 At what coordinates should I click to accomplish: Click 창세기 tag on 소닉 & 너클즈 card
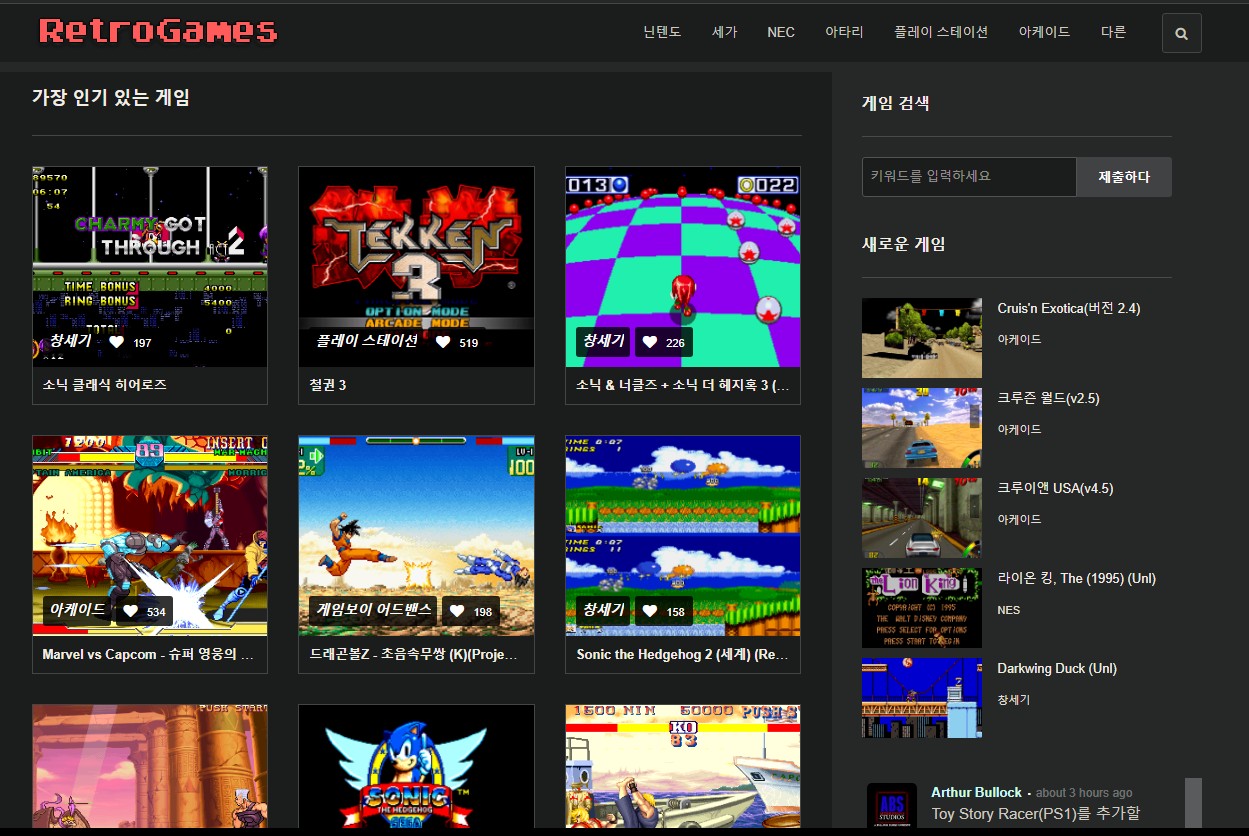tap(603, 341)
